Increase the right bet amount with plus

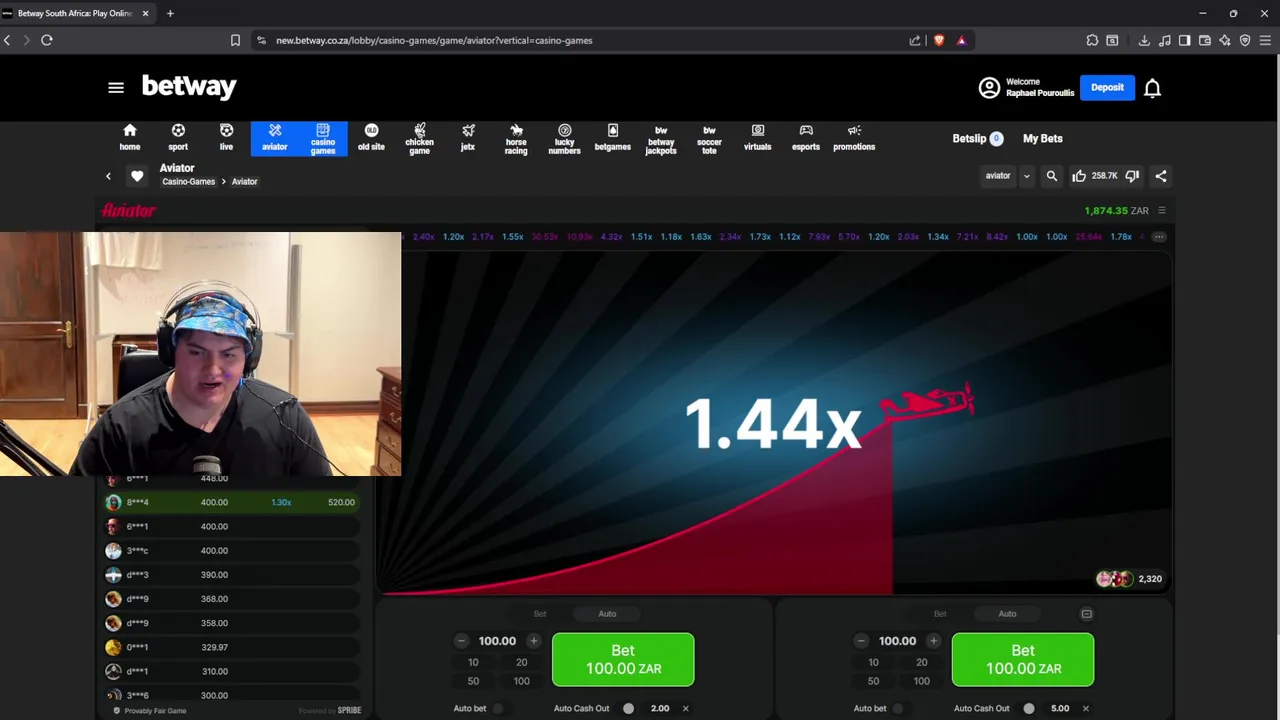(933, 641)
